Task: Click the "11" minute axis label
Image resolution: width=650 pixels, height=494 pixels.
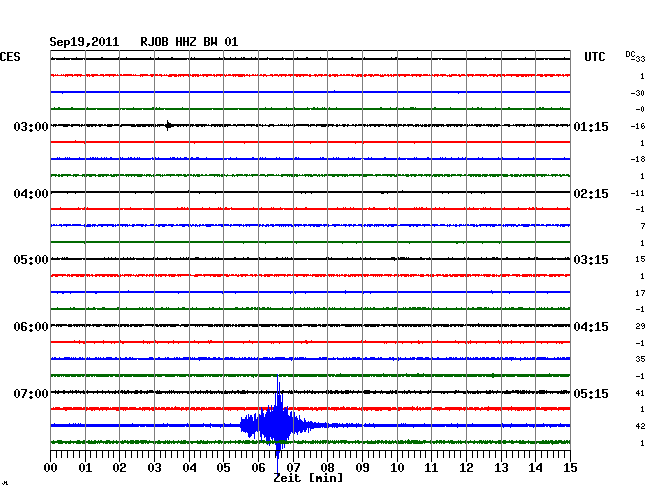Action: click(431, 468)
